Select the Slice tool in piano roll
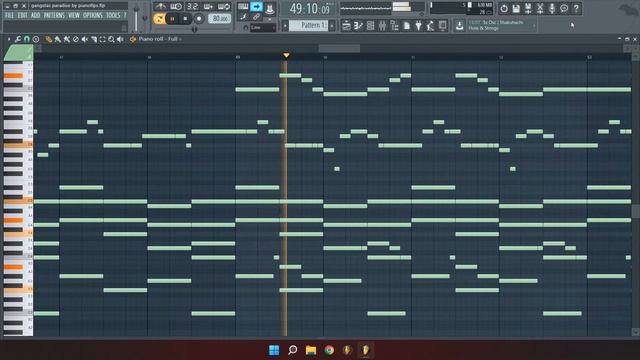 (93, 39)
